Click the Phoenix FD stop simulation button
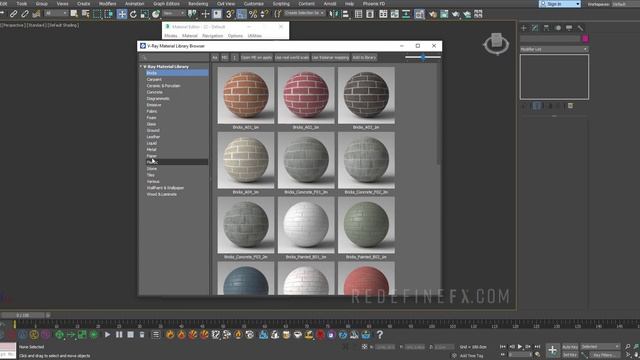This screenshot has height=360, width=640. [131, 335]
